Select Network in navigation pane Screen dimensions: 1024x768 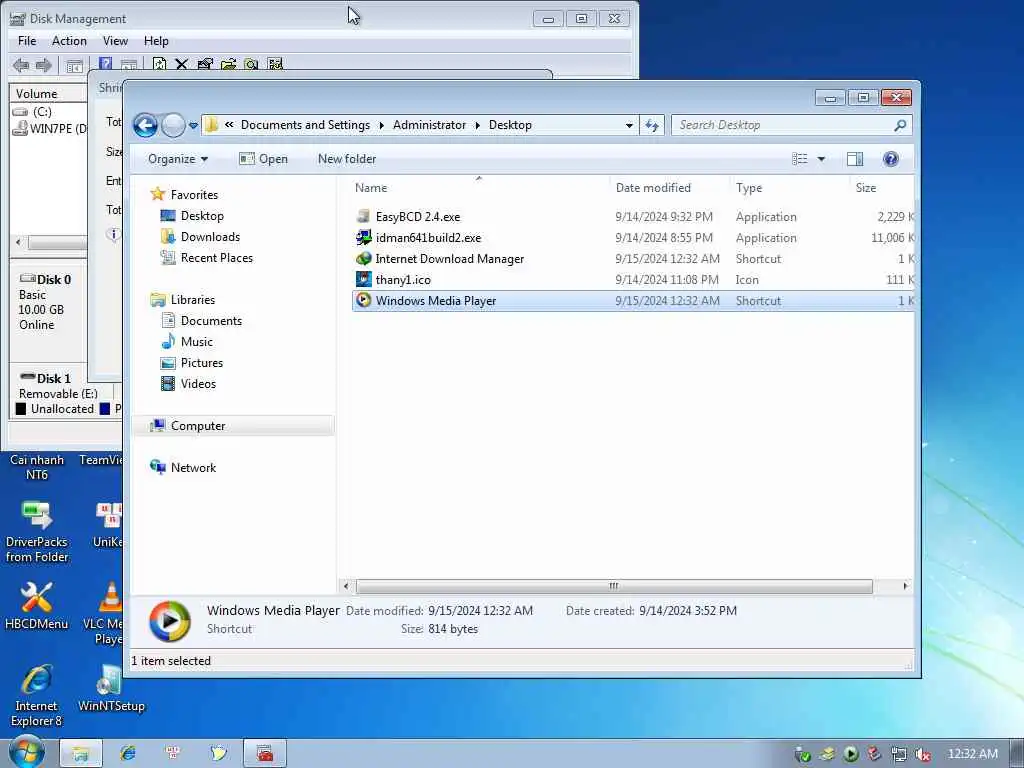tap(193, 468)
